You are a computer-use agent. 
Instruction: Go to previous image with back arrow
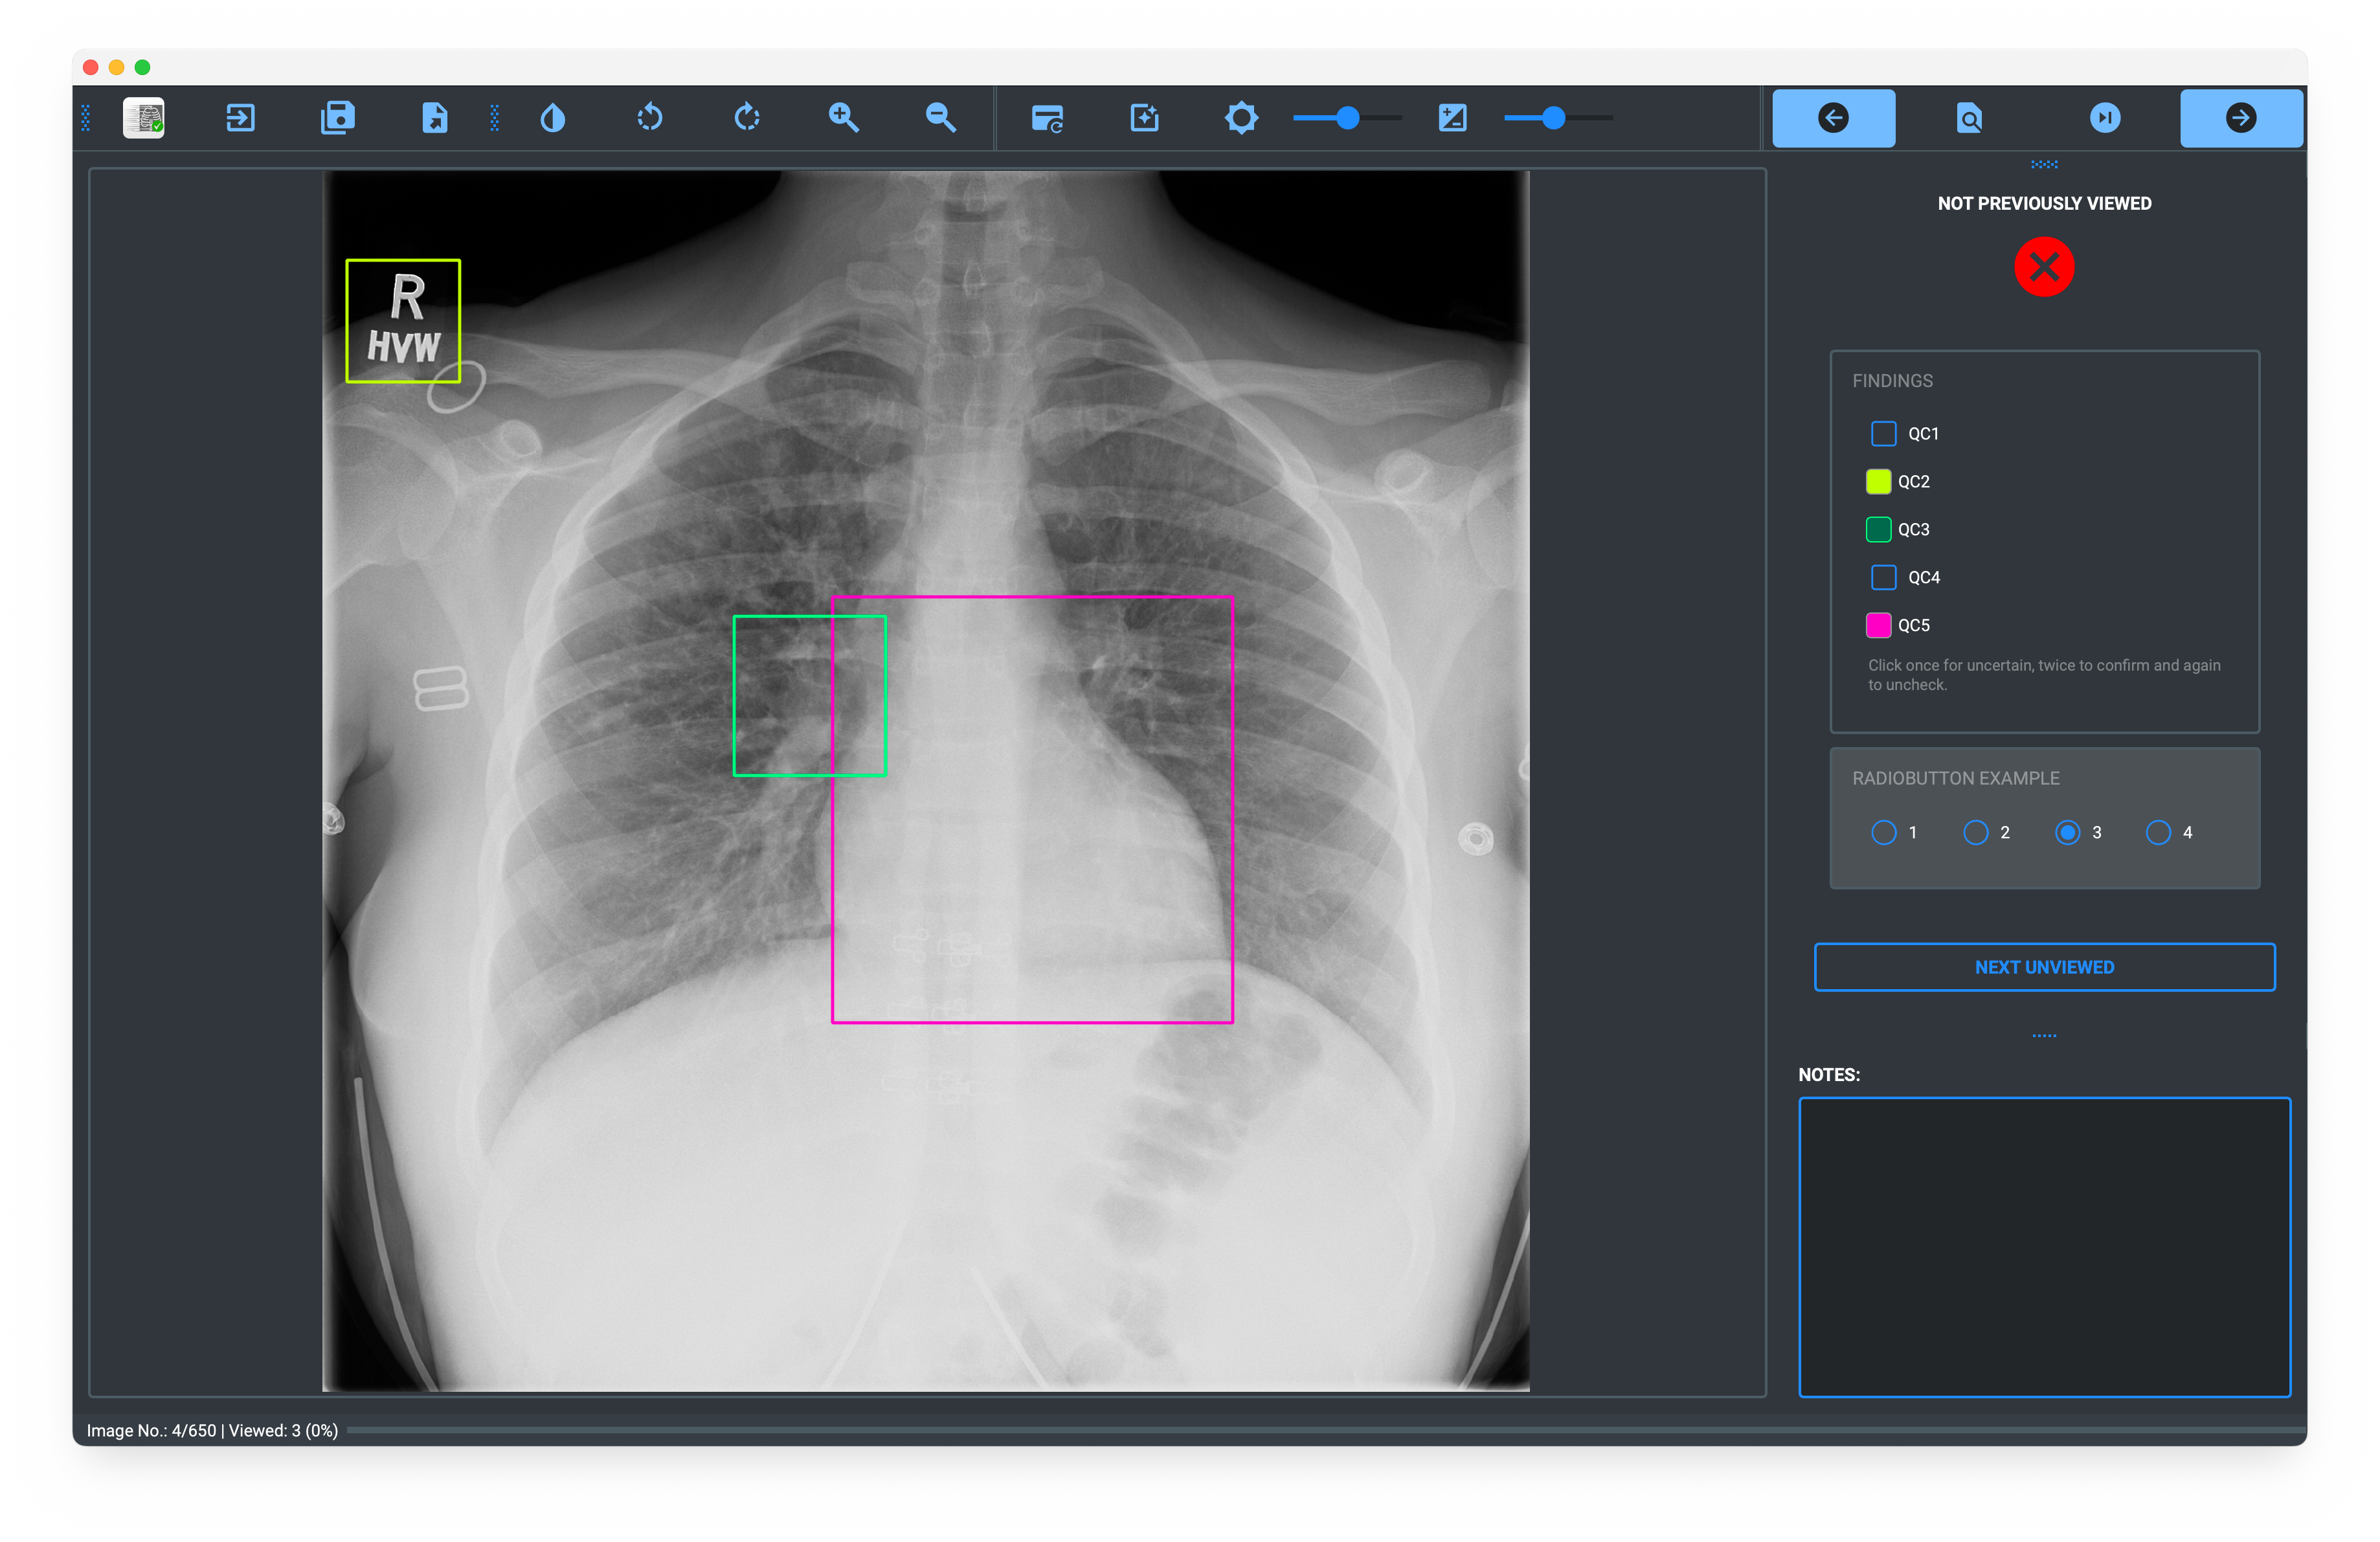[1834, 118]
